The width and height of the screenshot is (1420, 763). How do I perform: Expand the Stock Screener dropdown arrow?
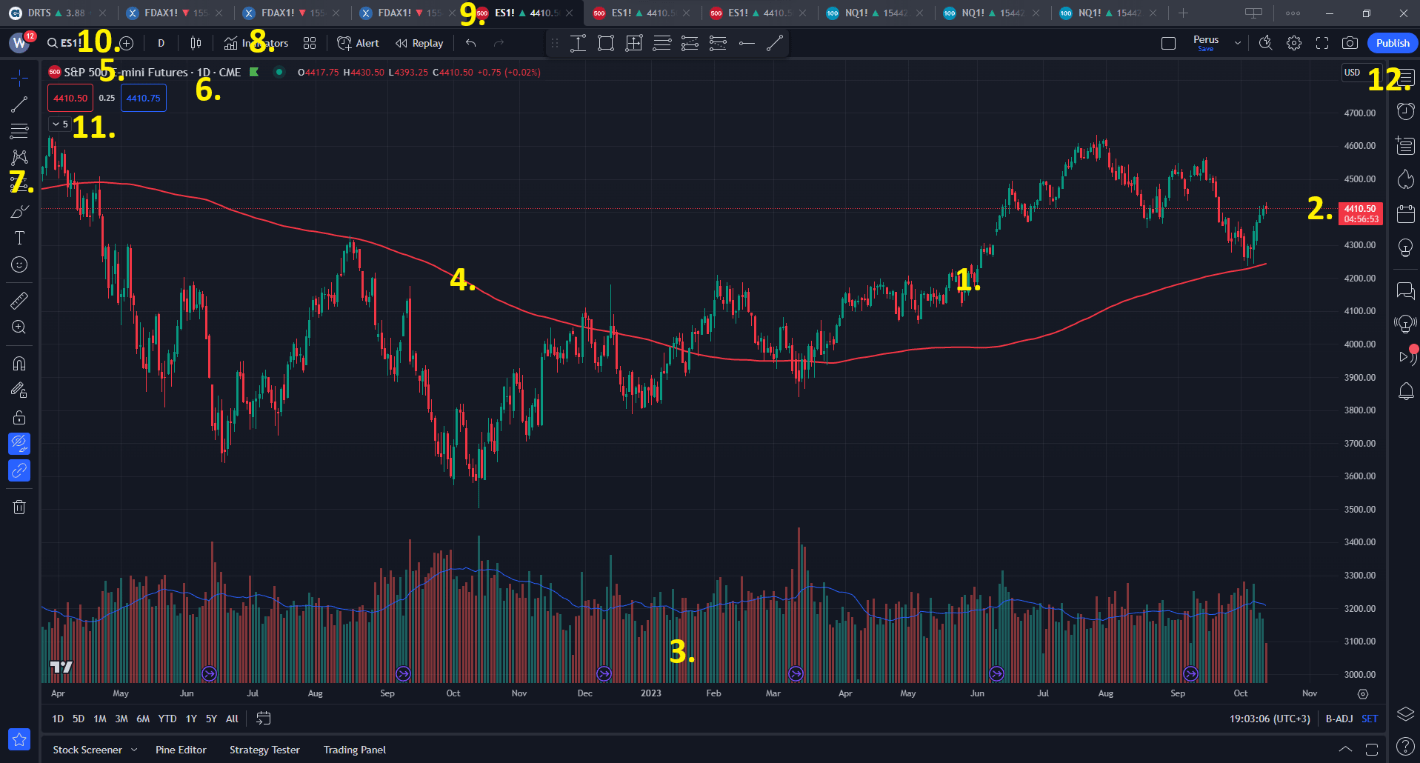click(x=132, y=750)
